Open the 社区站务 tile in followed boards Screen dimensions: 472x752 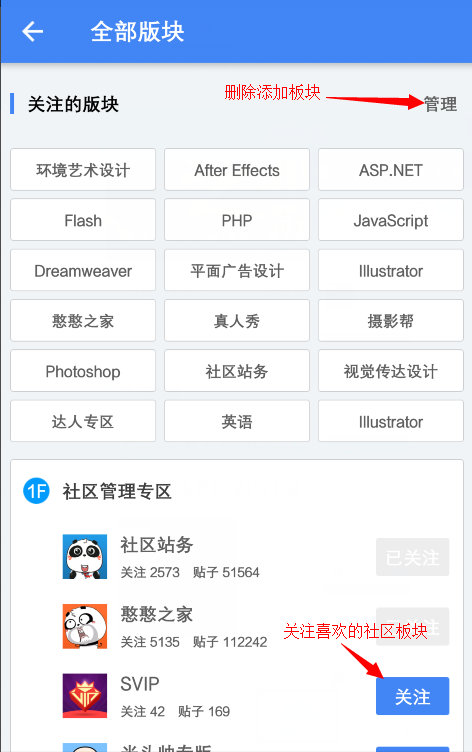(x=237, y=371)
